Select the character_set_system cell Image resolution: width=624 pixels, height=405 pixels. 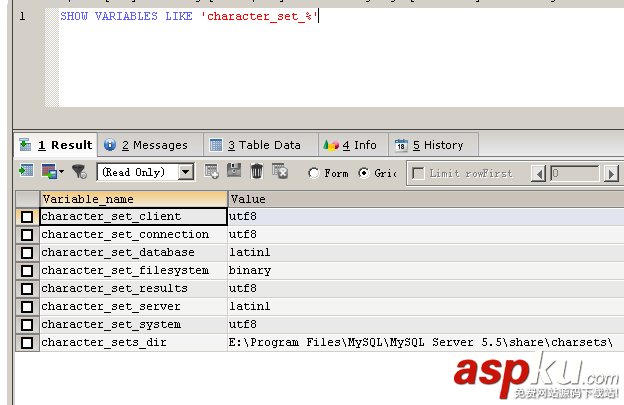tap(134, 324)
